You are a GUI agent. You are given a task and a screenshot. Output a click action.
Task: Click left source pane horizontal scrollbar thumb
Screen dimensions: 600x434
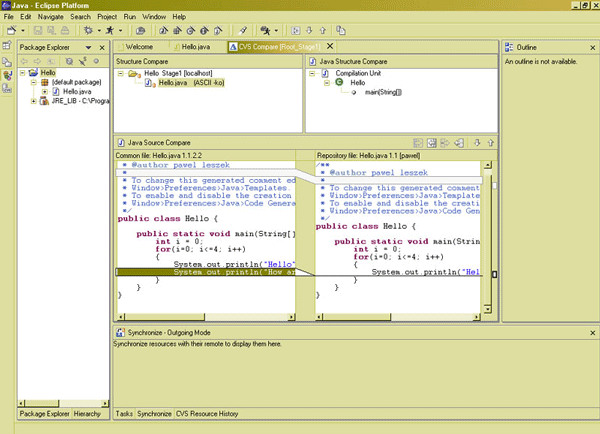164,317
